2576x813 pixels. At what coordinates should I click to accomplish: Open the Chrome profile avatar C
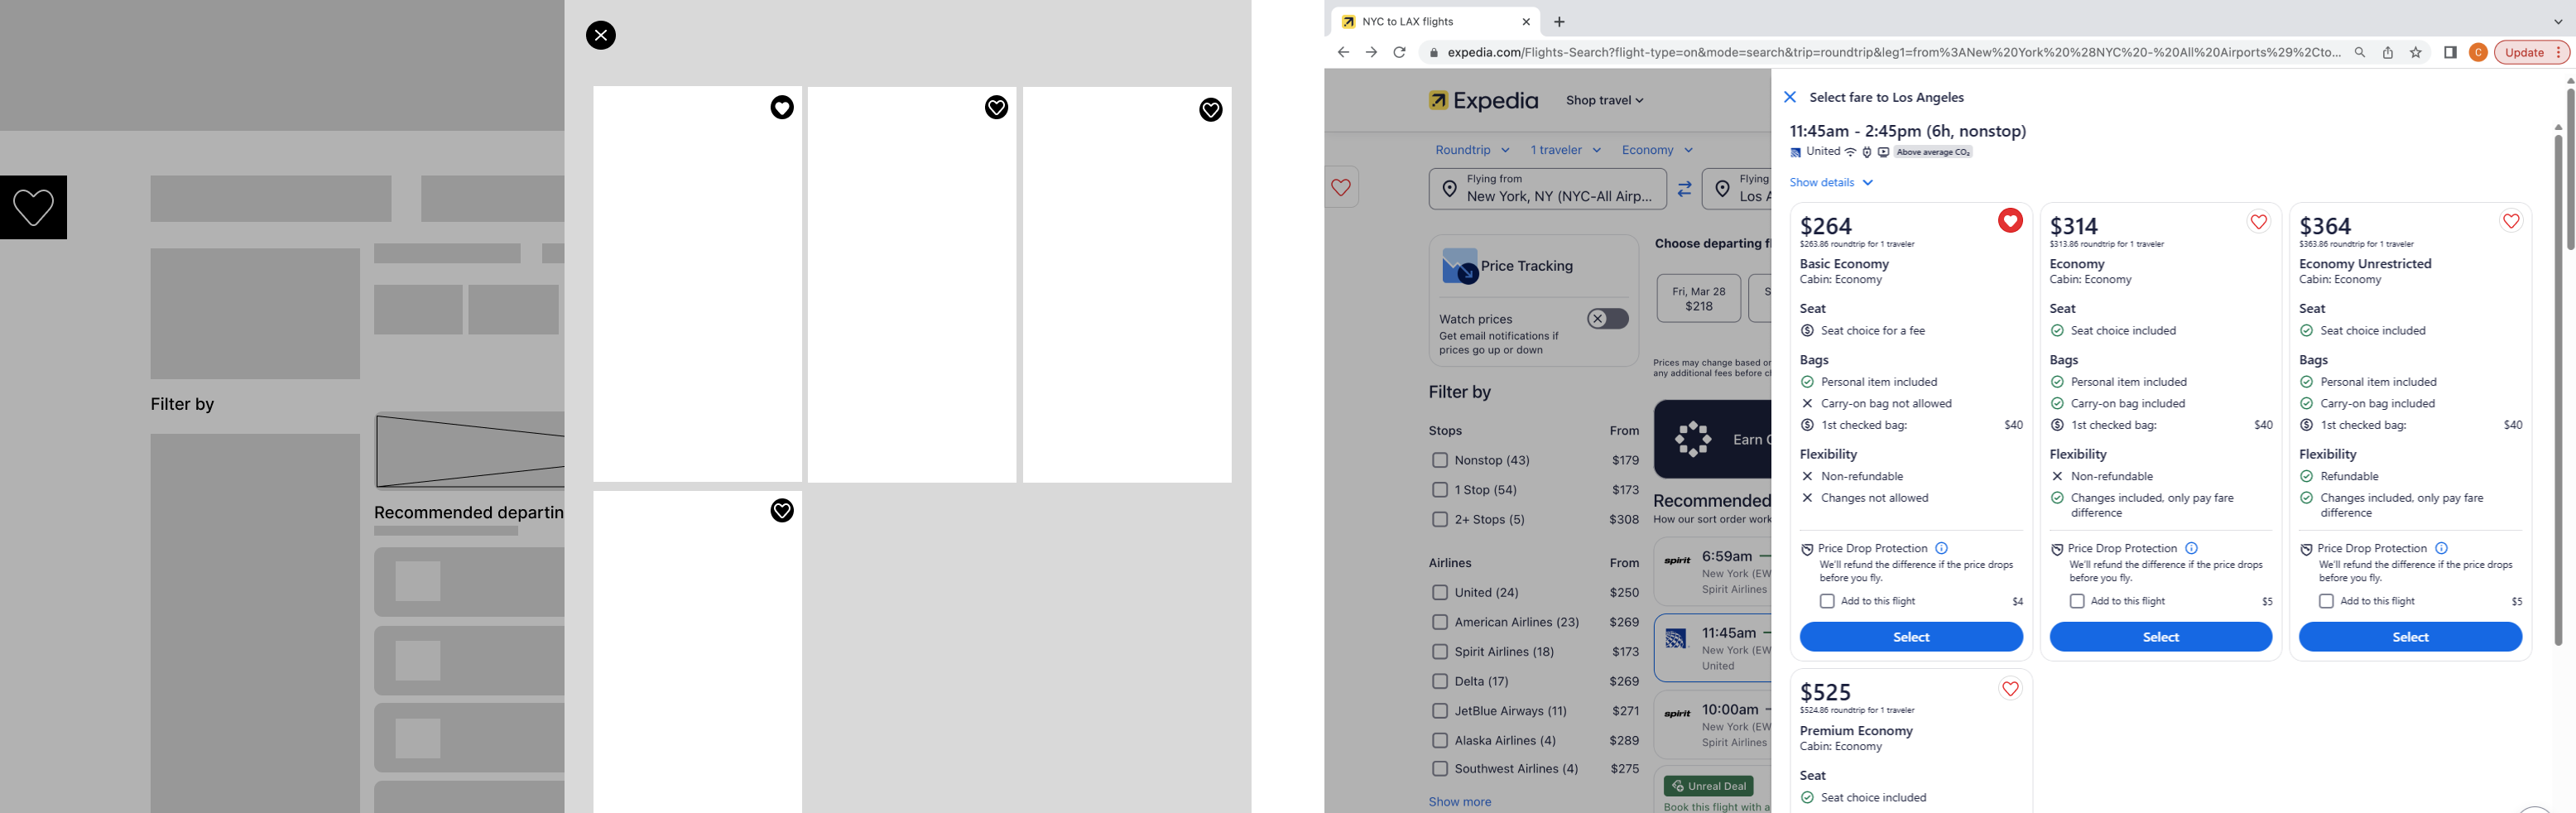coord(2478,52)
